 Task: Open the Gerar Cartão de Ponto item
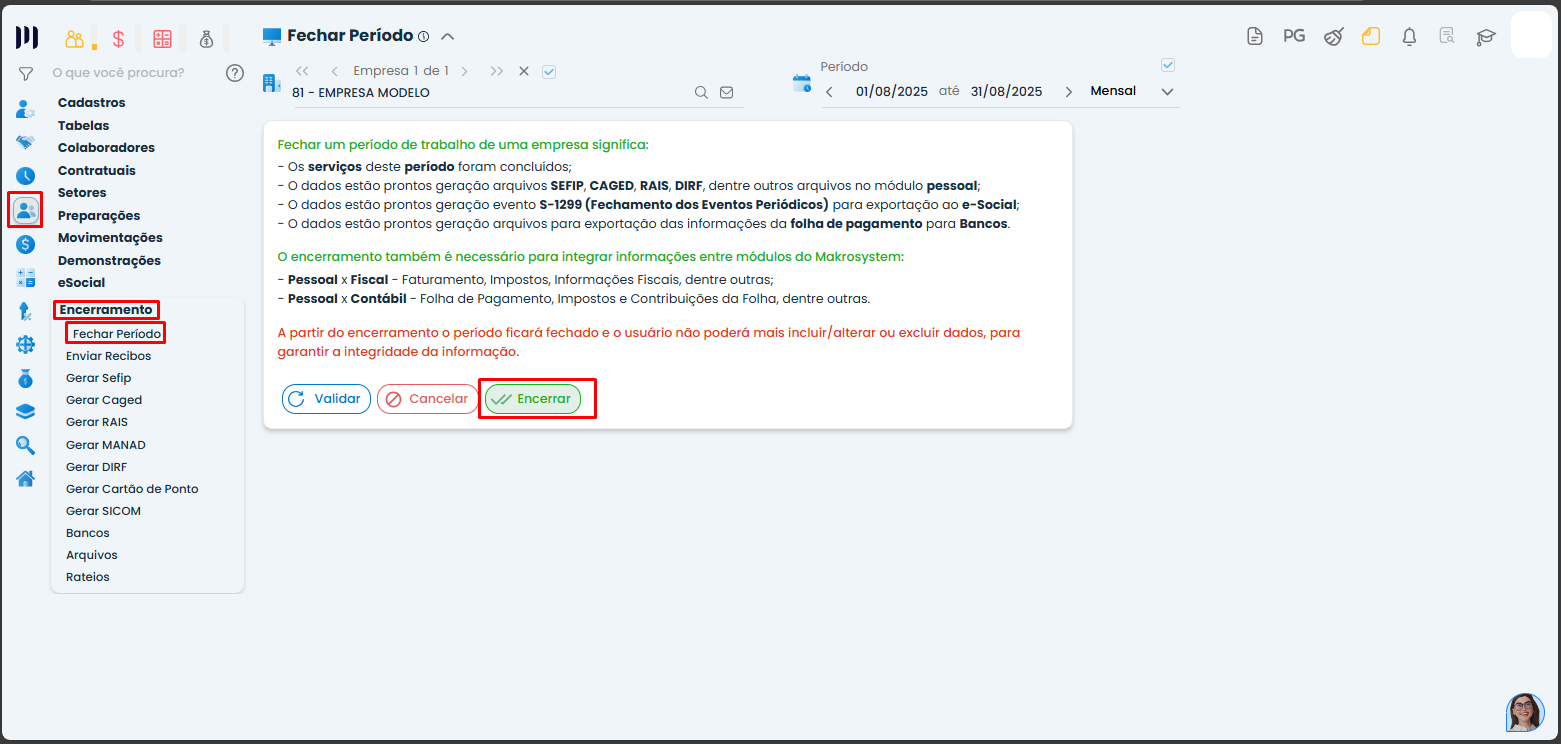tap(132, 489)
